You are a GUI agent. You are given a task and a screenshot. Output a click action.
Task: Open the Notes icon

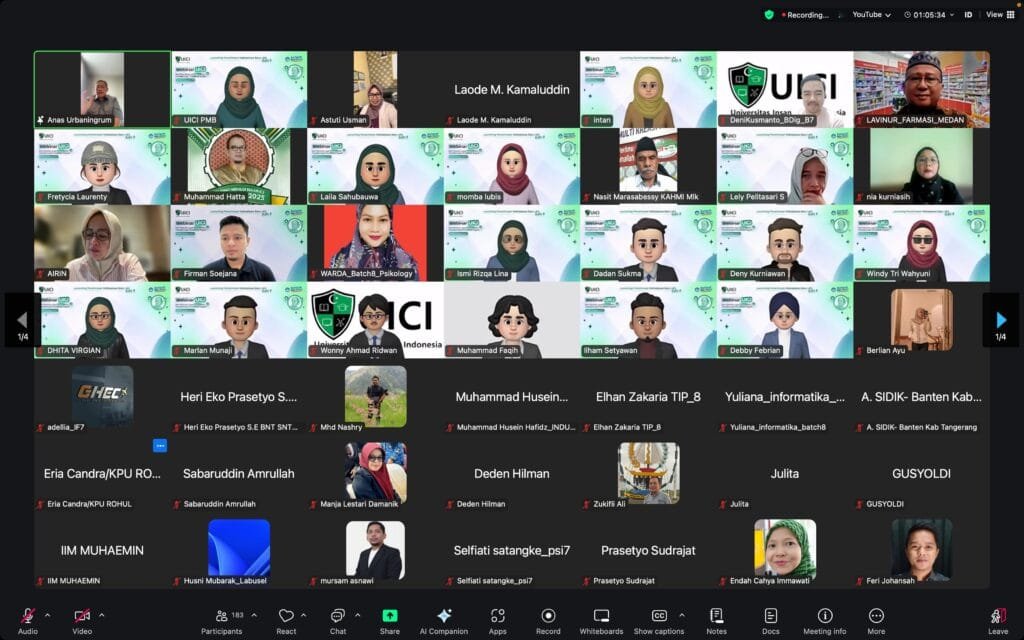pyautogui.click(x=716, y=620)
